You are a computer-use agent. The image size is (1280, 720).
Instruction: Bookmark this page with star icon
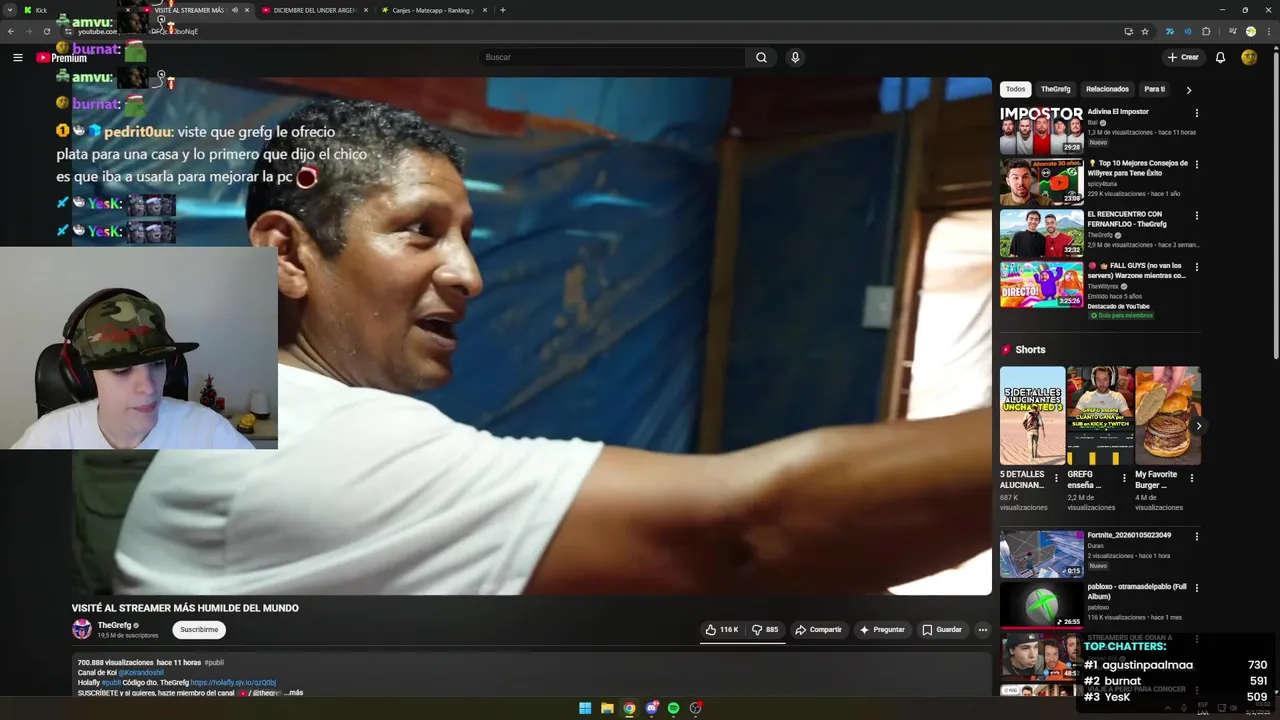[1145, 31]
